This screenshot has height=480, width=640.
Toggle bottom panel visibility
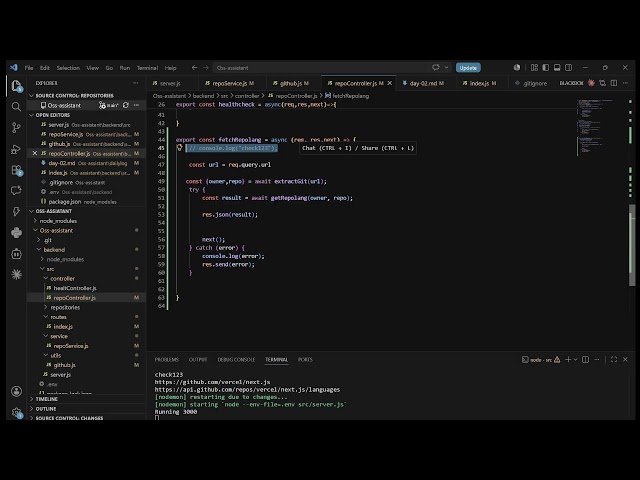(557, 68)
